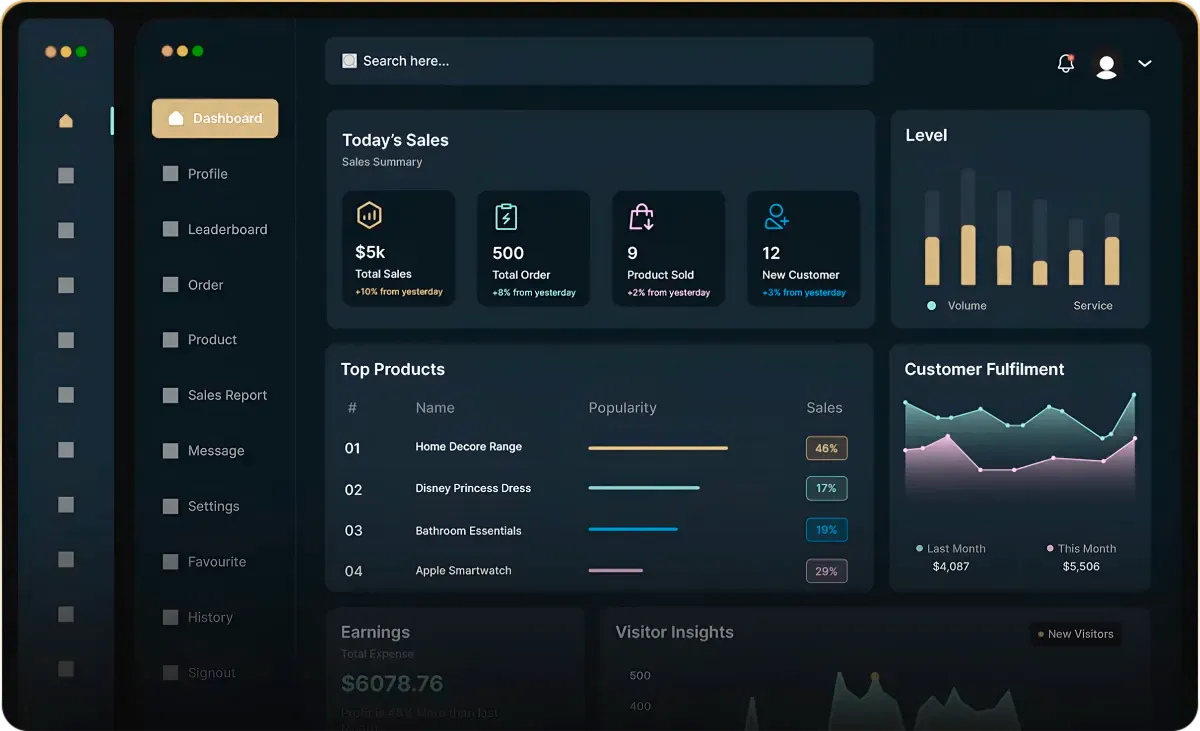Image resolution: width=1200 pixels, height=731 pixels.
Task: Open the History menu item
Action: point(197,617)
